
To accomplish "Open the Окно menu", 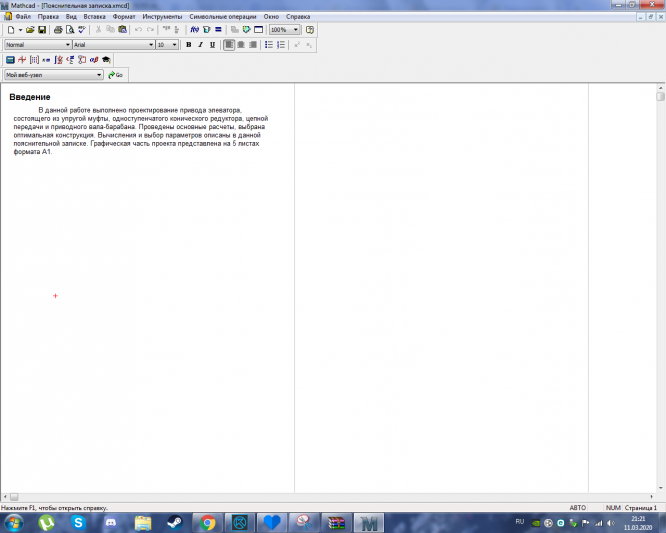I will click(x=271, y=17).
